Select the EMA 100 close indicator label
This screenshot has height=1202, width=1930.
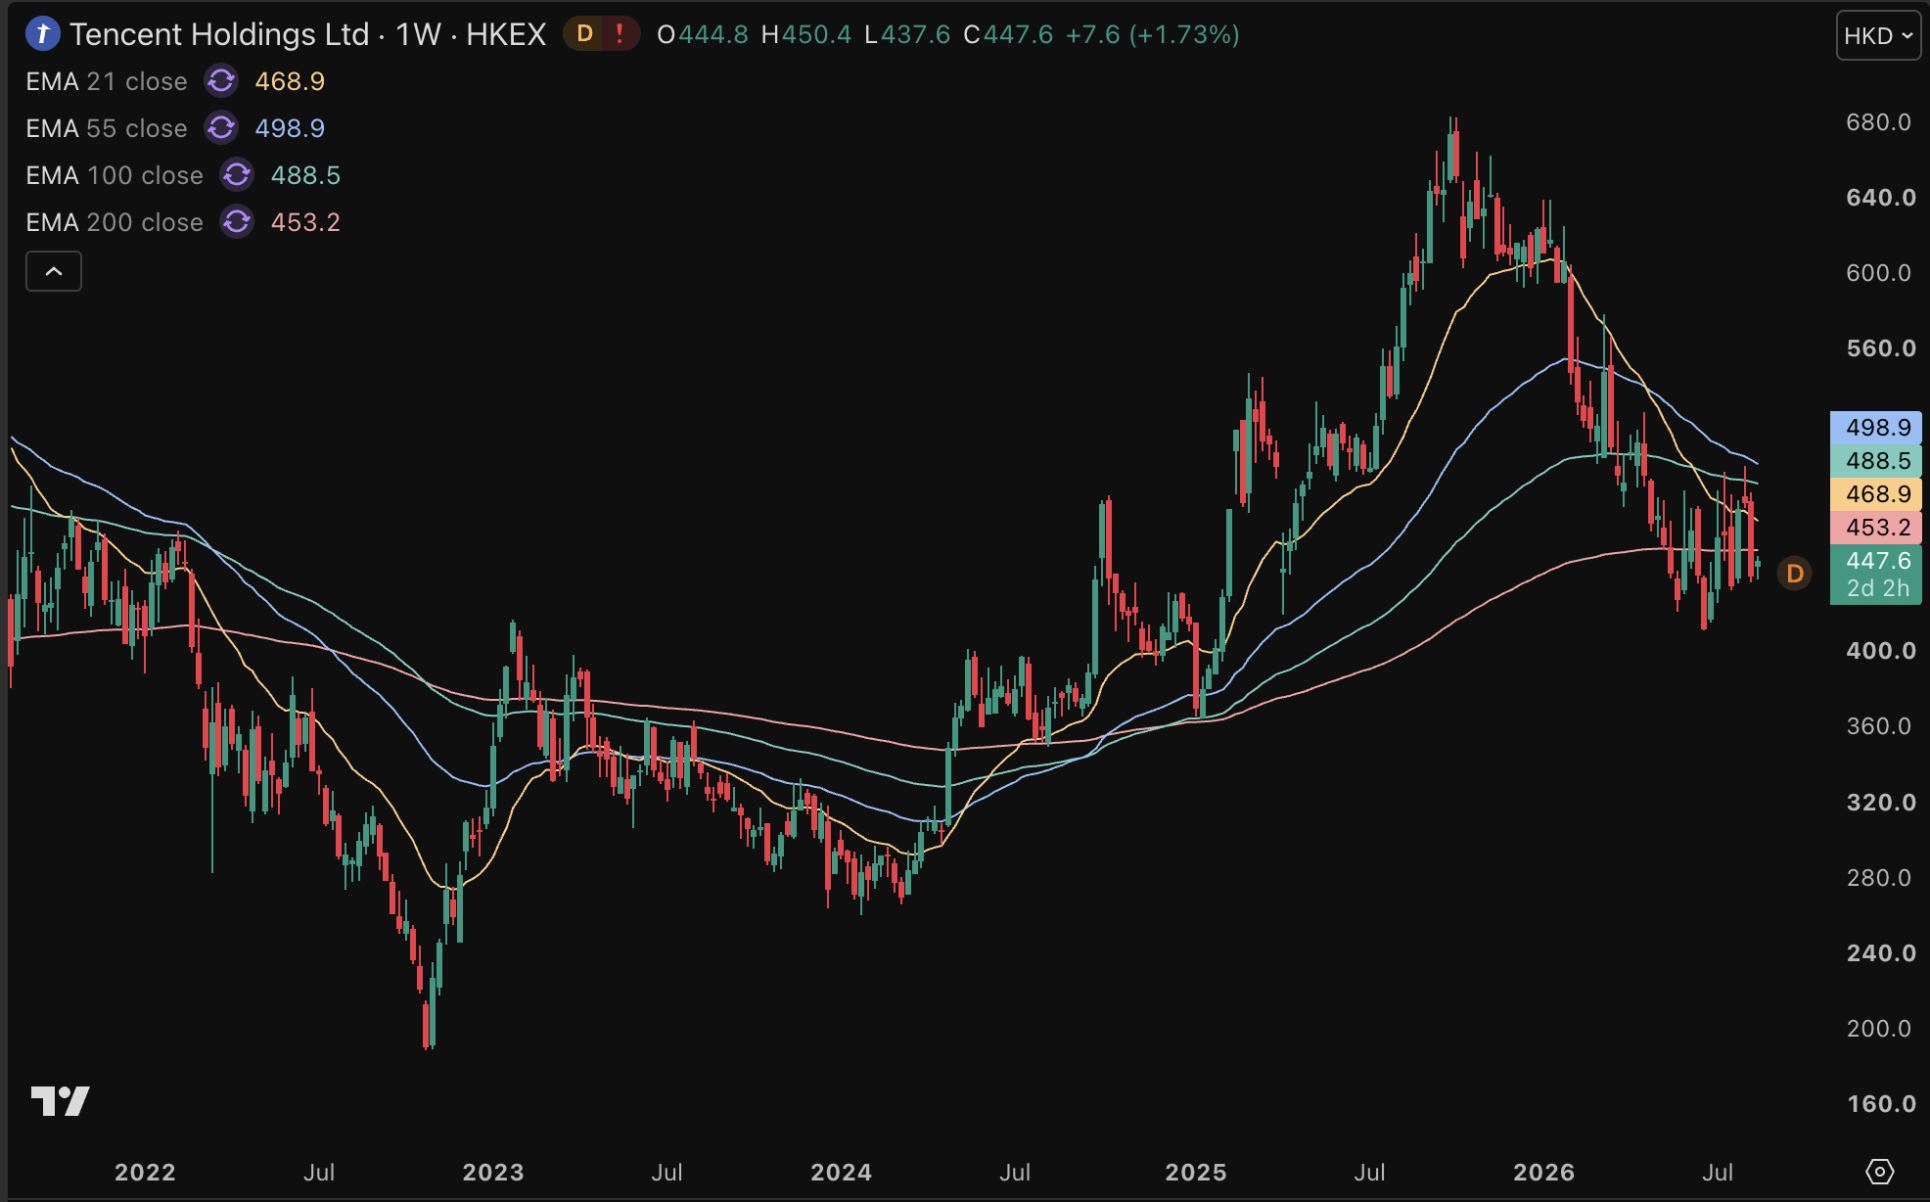pyautogui.click(x=114, y=175)
